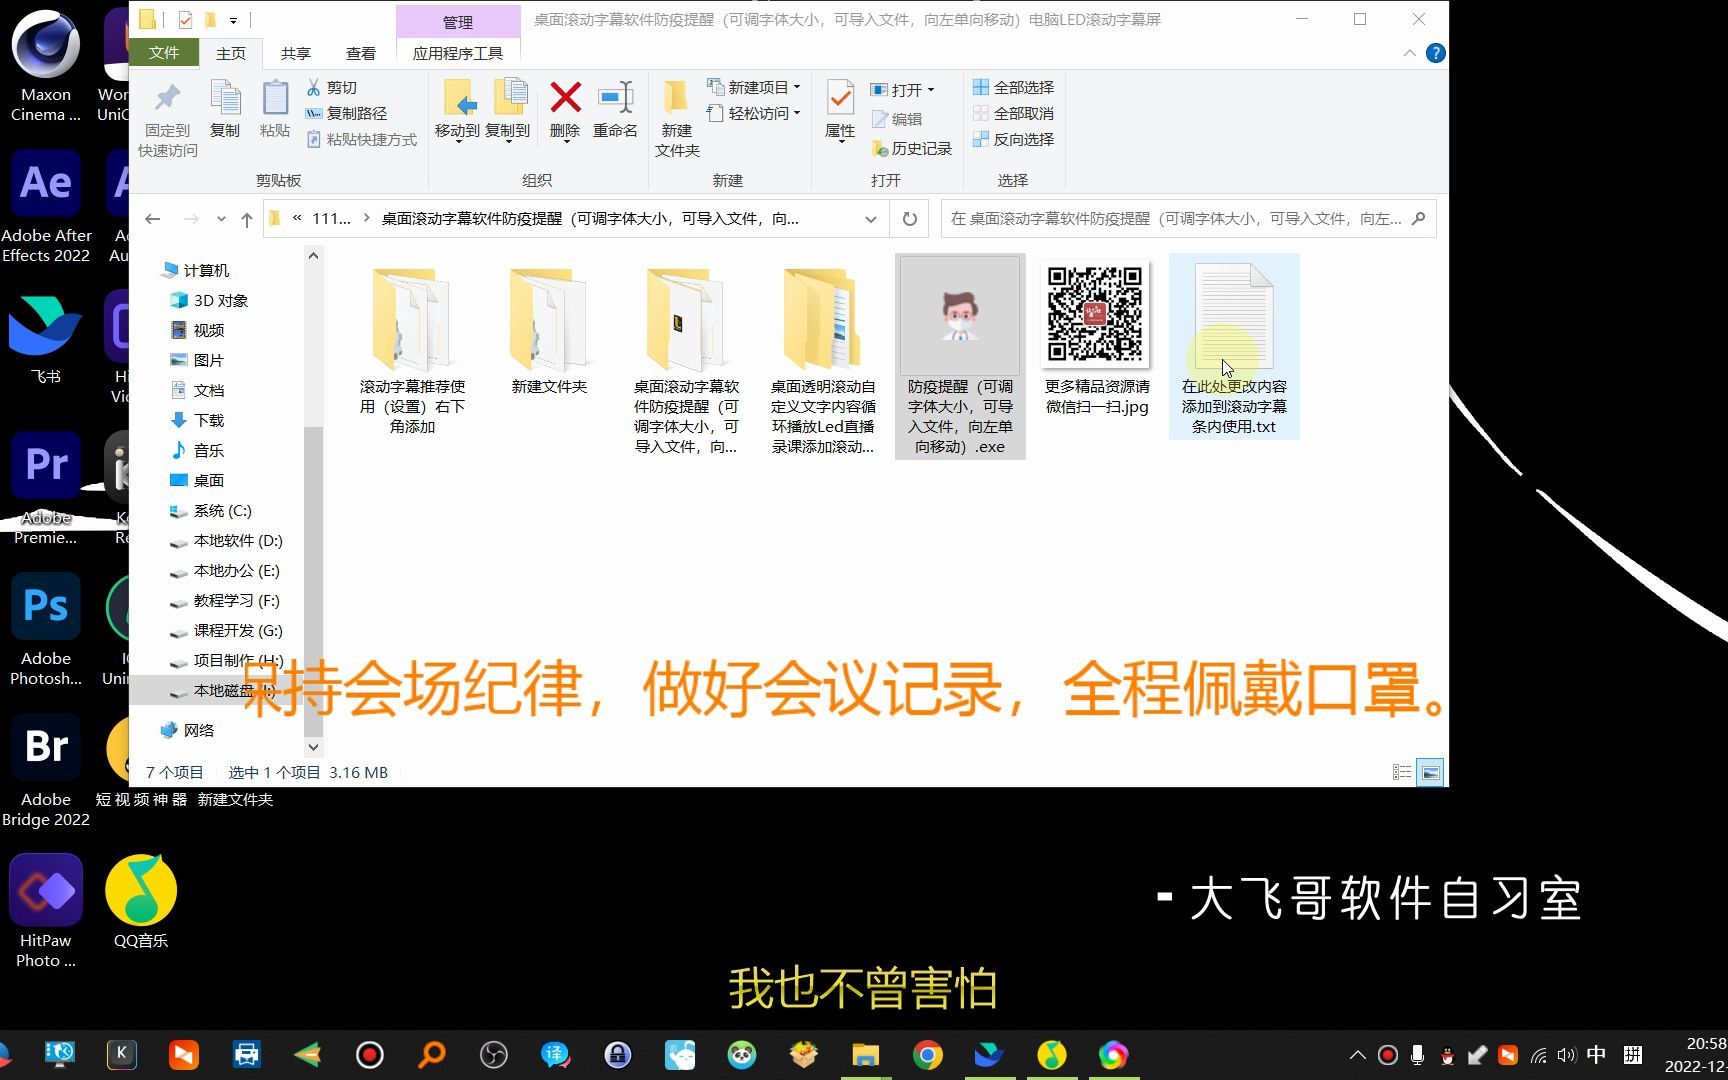Click the help question mark icon
The width and height of the screenshot is (1728, 1080).
point(1435,53)
